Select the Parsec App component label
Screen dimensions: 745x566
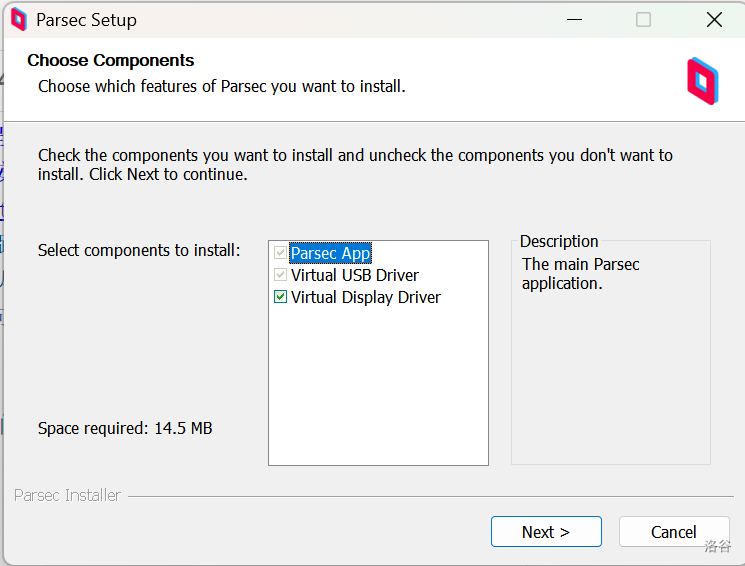point(331,253)
